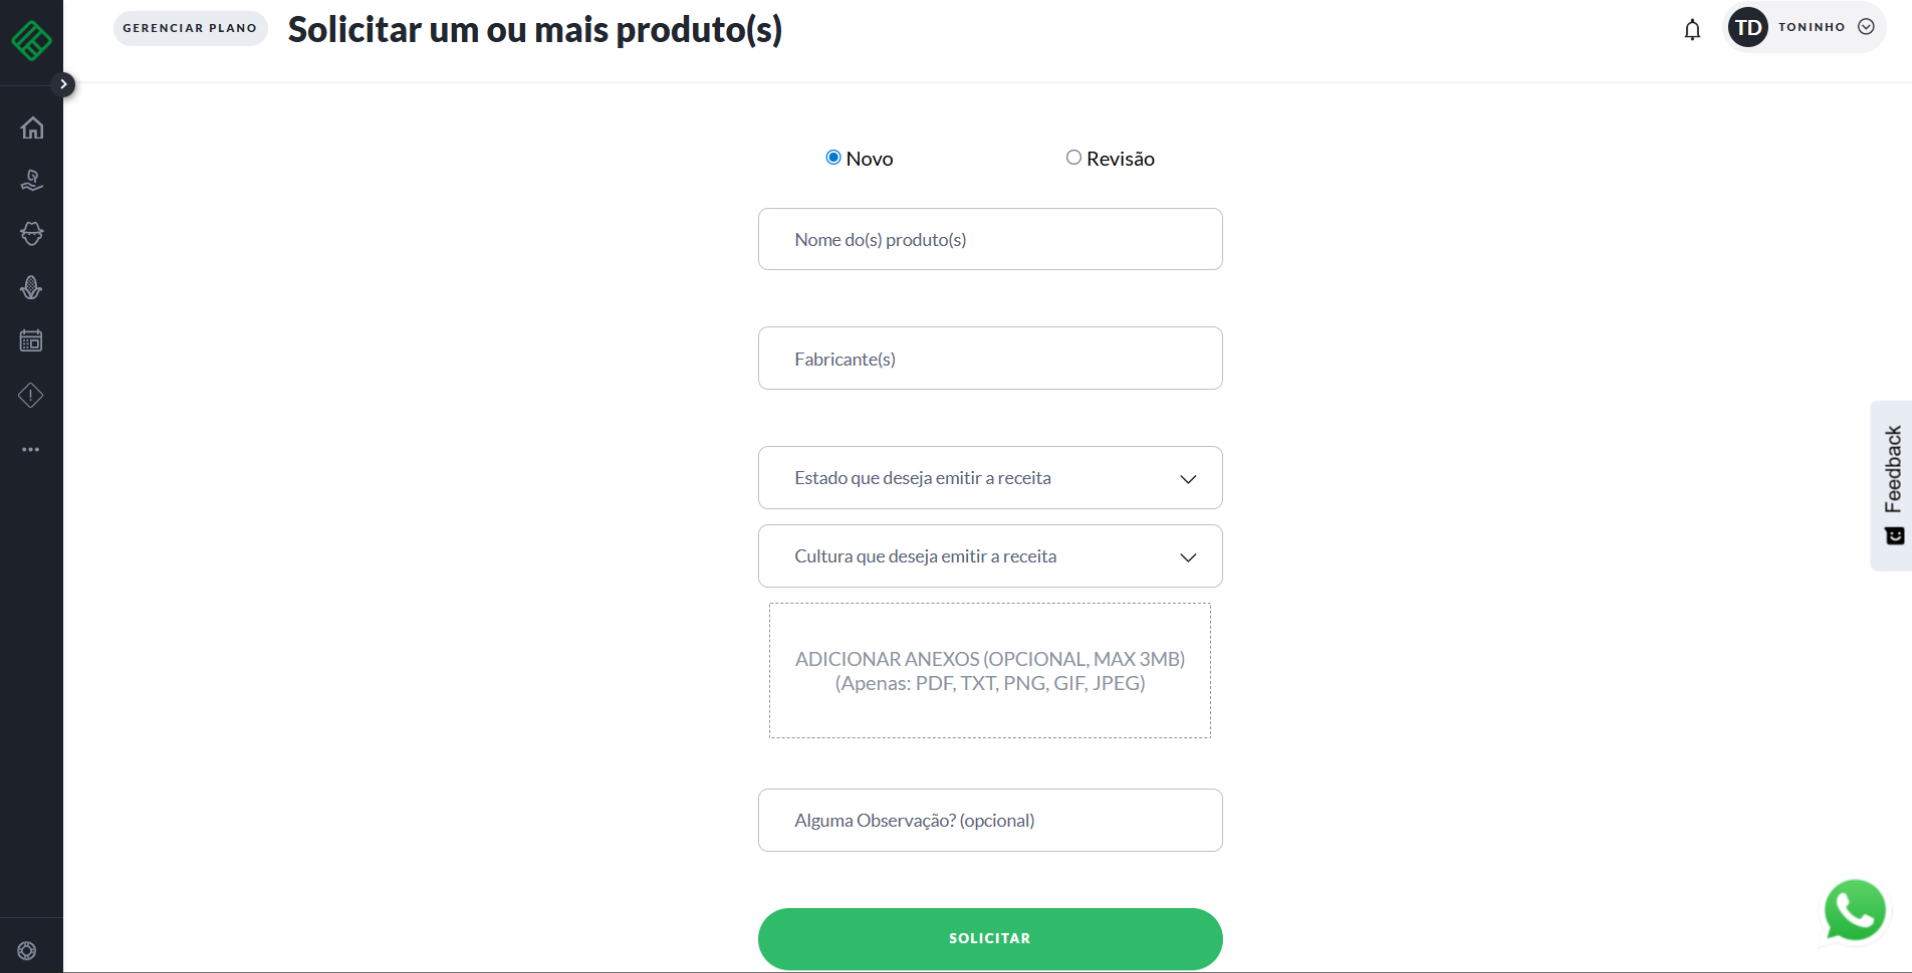Expand the sidebar with arrow toggle

[x=64, y=84]
